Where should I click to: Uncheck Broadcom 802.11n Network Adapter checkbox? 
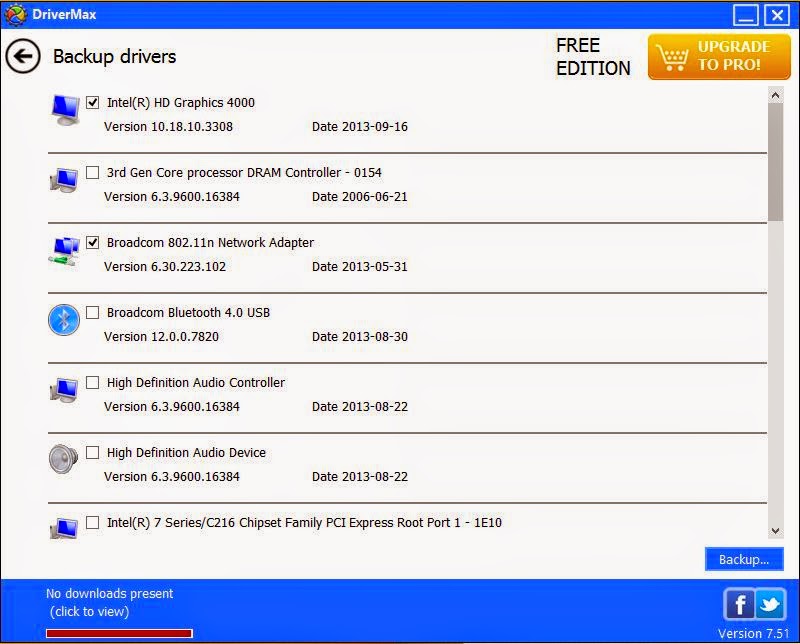(92, 242)
